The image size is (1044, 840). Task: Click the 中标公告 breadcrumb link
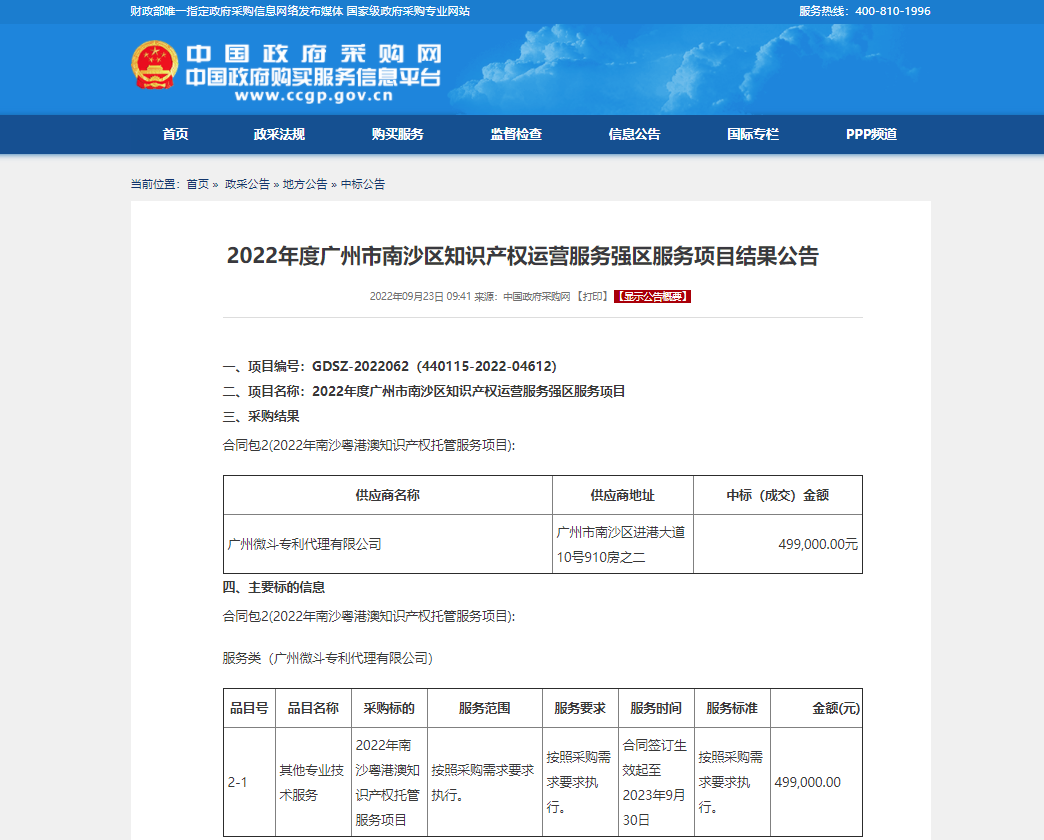363,184
